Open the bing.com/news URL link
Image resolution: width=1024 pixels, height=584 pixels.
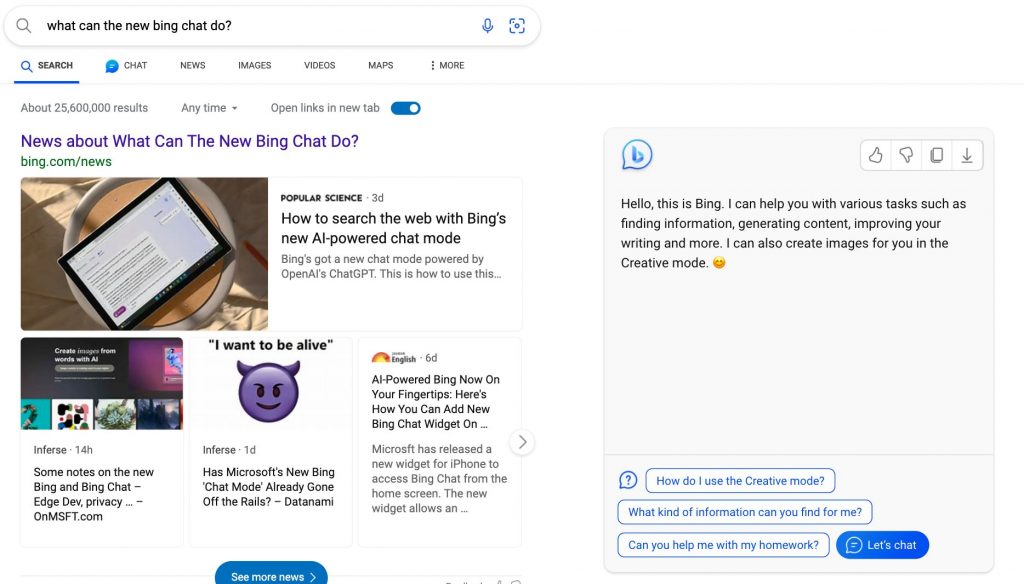66,161
